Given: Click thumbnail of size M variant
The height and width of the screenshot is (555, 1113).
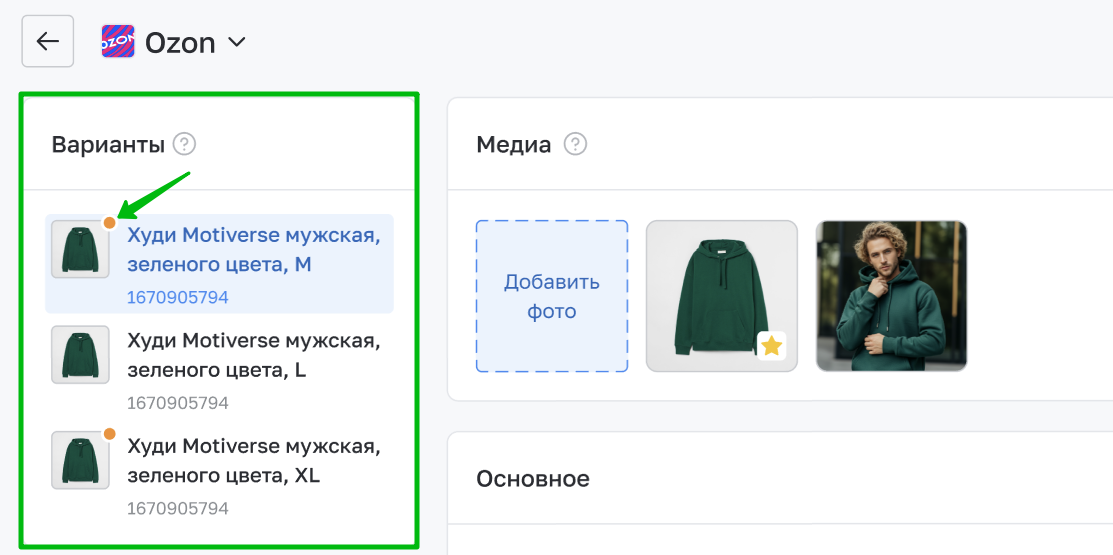Looking at the screenshot, I should (x=80, y=250).
